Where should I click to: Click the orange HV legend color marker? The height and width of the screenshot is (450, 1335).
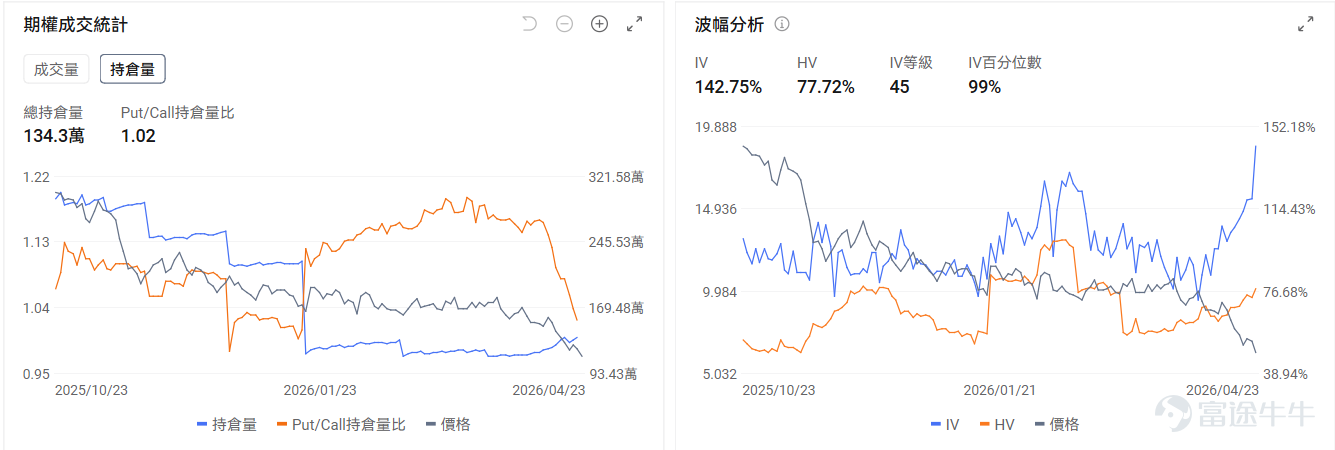[985, 425]
